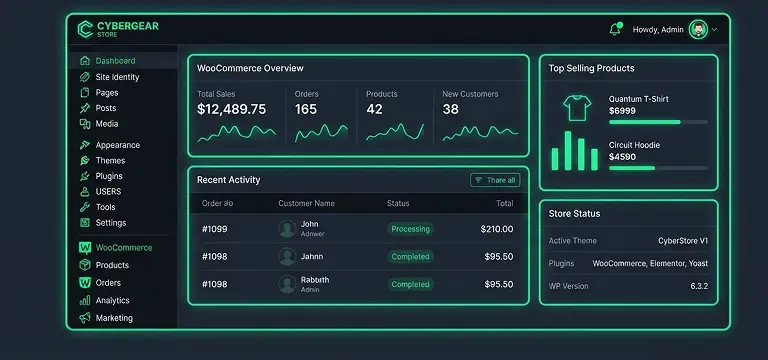Open the Tools label
The image size is (768, 360).
105,207
